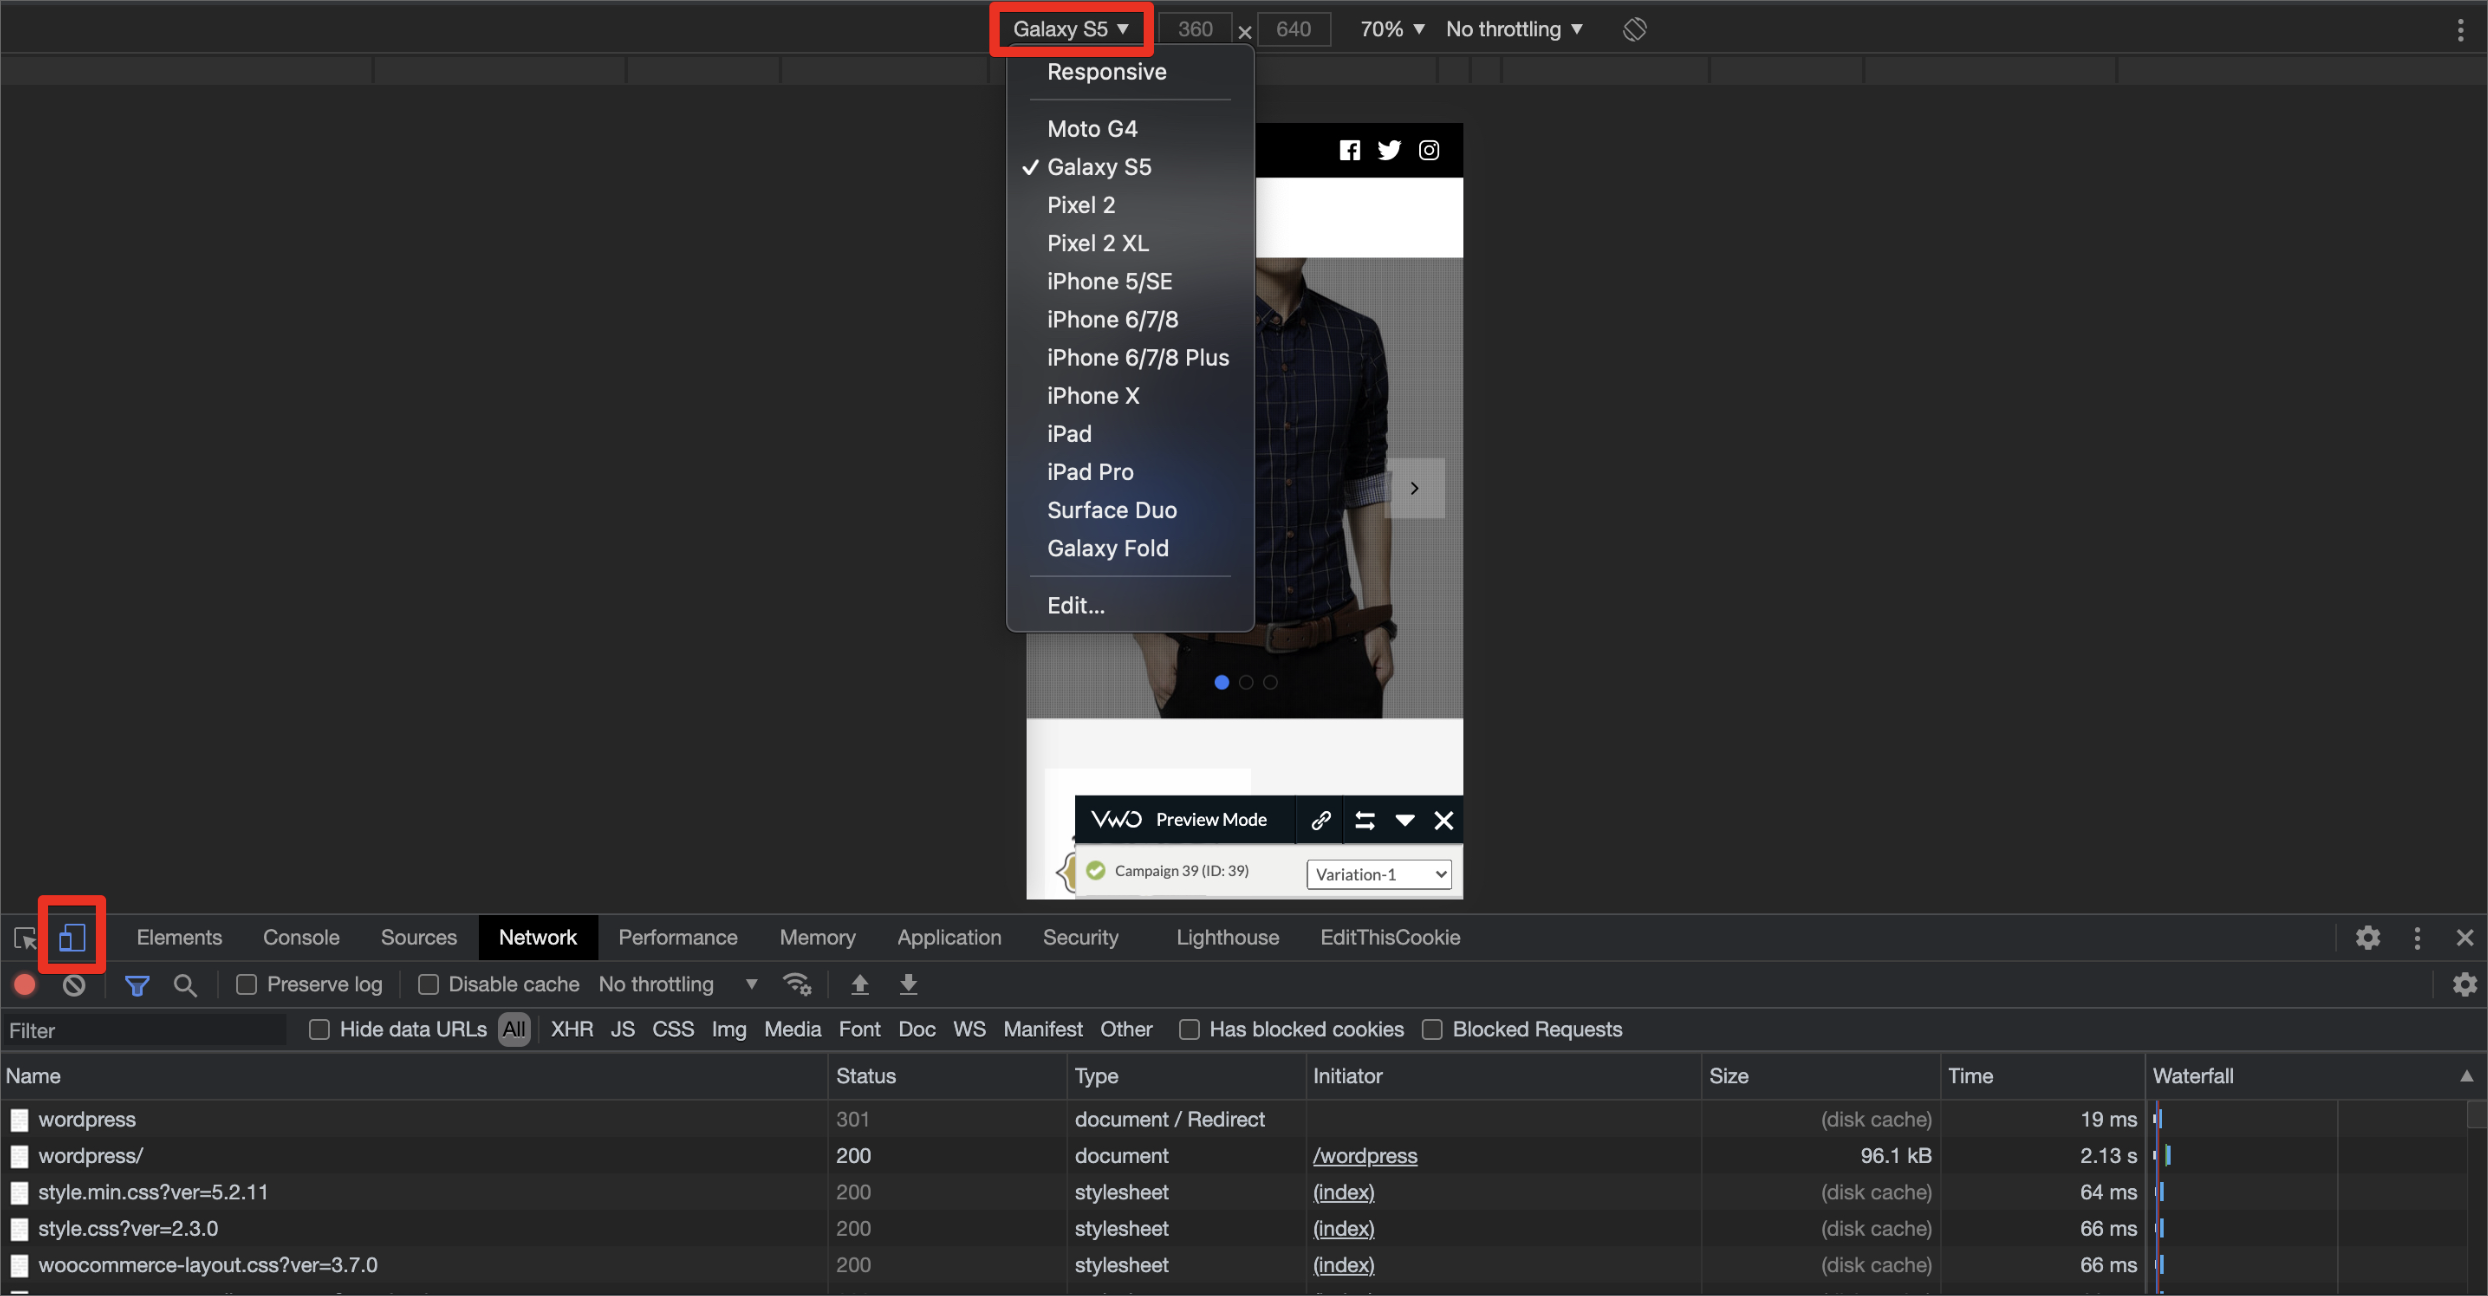Expand the No throttling network panel dropdown
The height and width of the screenshot is (1296, 2488).
coord(678,985)
